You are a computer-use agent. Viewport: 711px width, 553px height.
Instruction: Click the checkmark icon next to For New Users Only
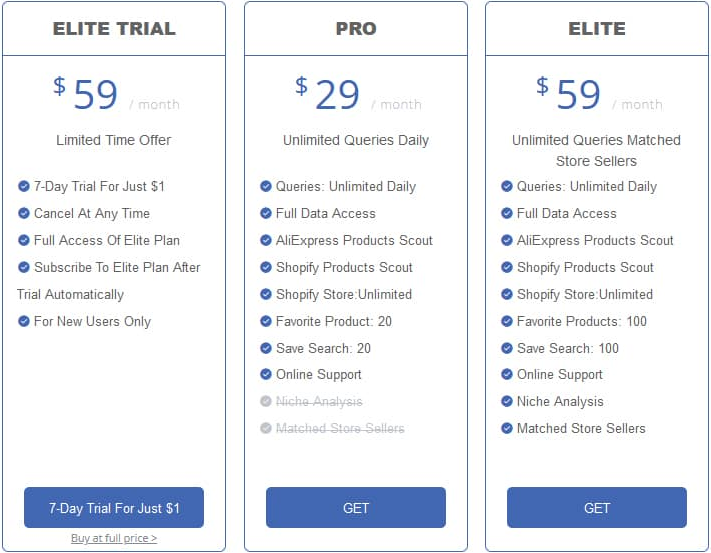coord(24,321)
